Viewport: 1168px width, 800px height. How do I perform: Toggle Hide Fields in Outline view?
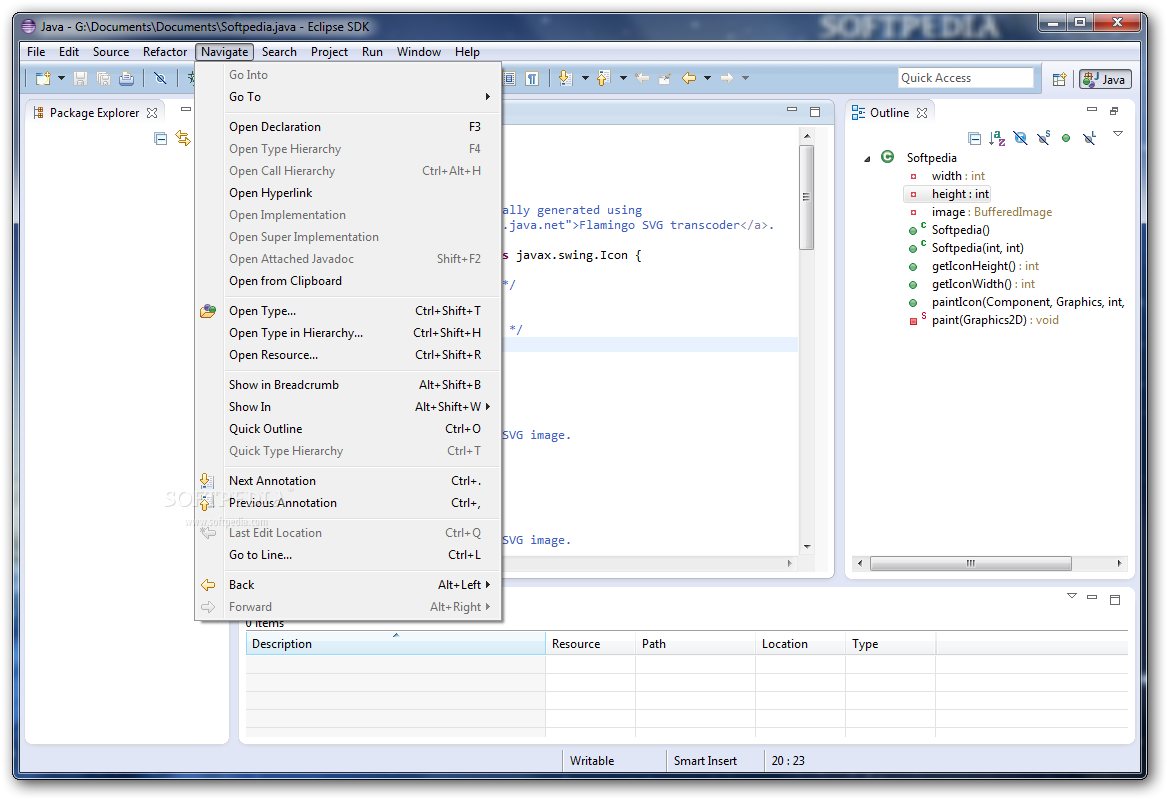[1021, 139]
